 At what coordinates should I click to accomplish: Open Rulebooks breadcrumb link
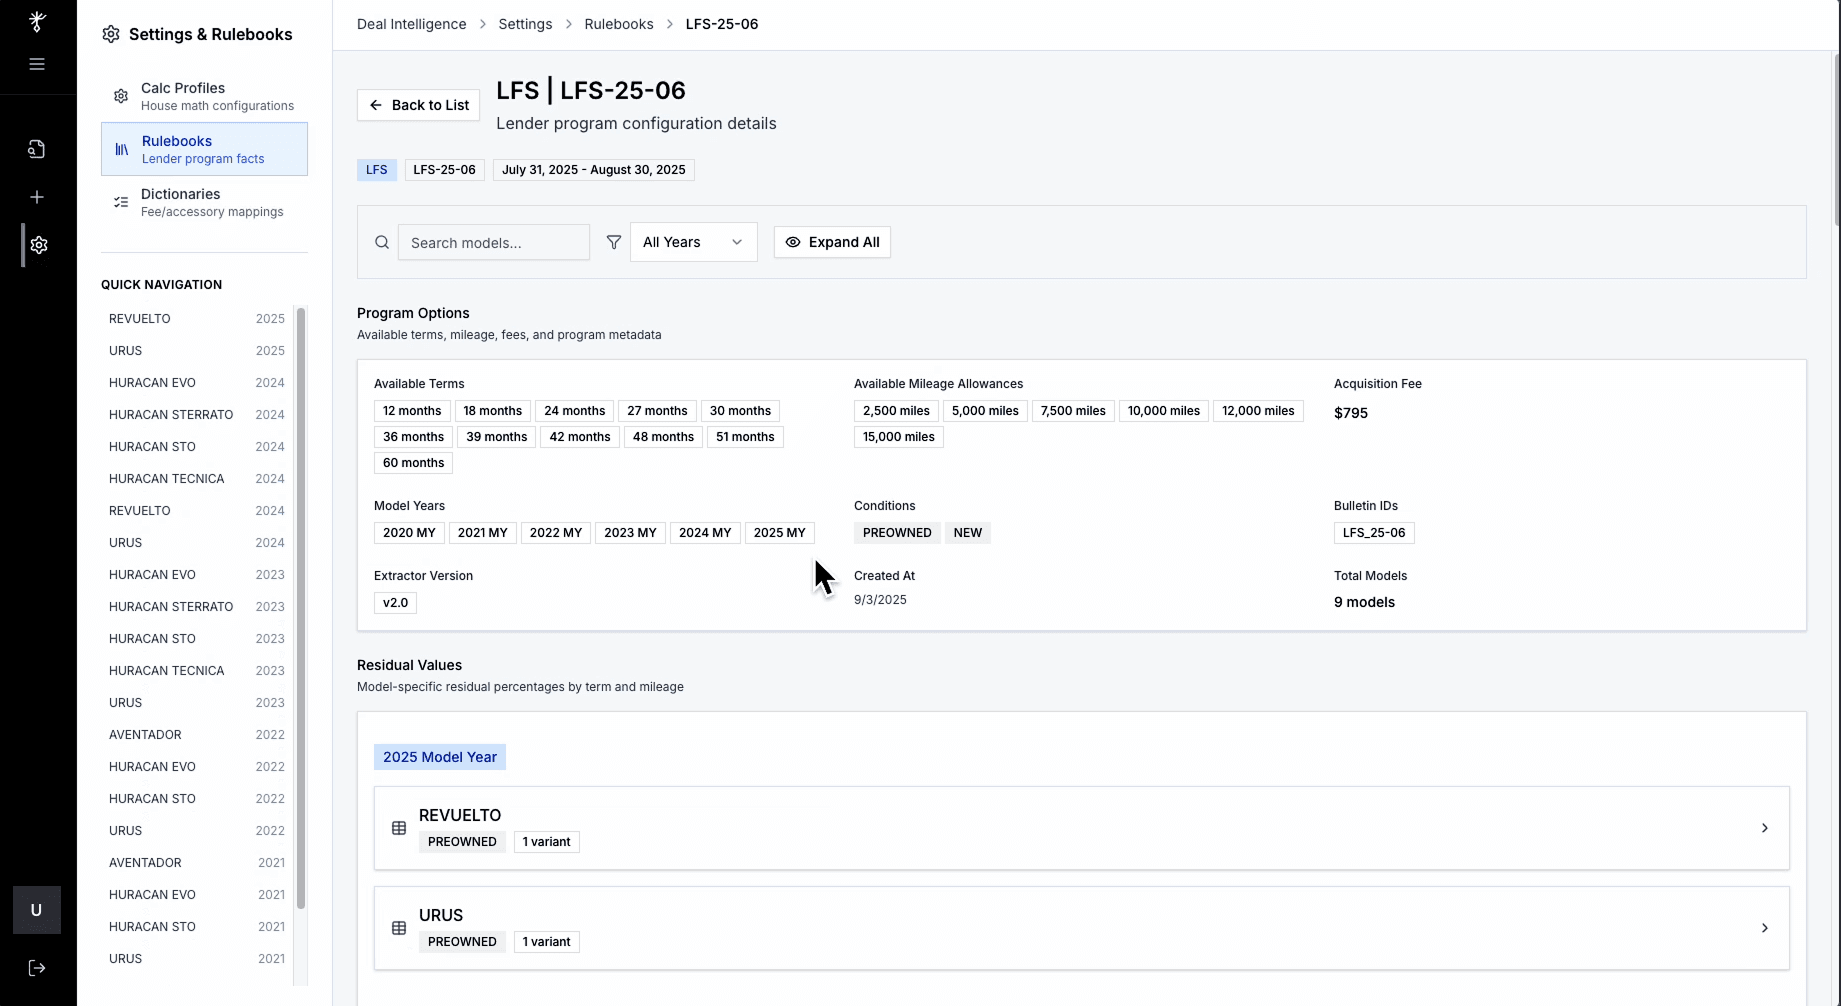[x=619, y=24]
